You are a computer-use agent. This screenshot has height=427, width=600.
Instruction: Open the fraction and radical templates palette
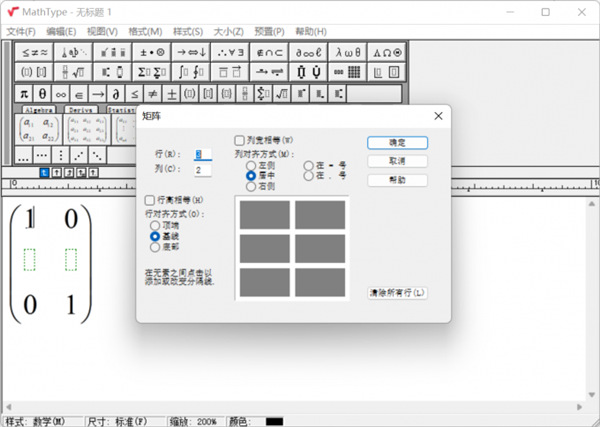coord(73,72)
